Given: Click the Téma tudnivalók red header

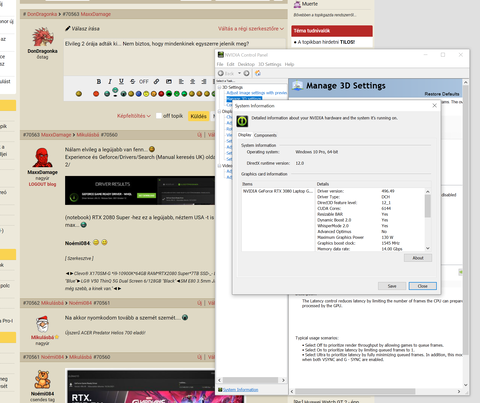Looking at the screenshot, I should click(x=332, y=31).
